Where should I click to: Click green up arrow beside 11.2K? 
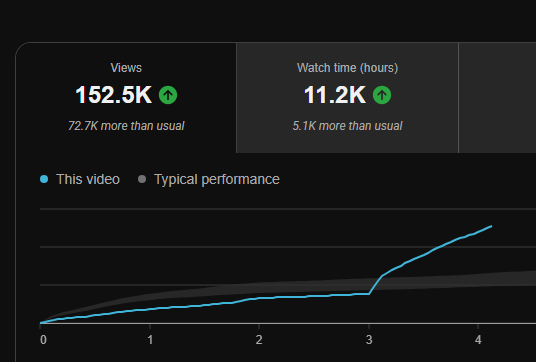[382, 95]
